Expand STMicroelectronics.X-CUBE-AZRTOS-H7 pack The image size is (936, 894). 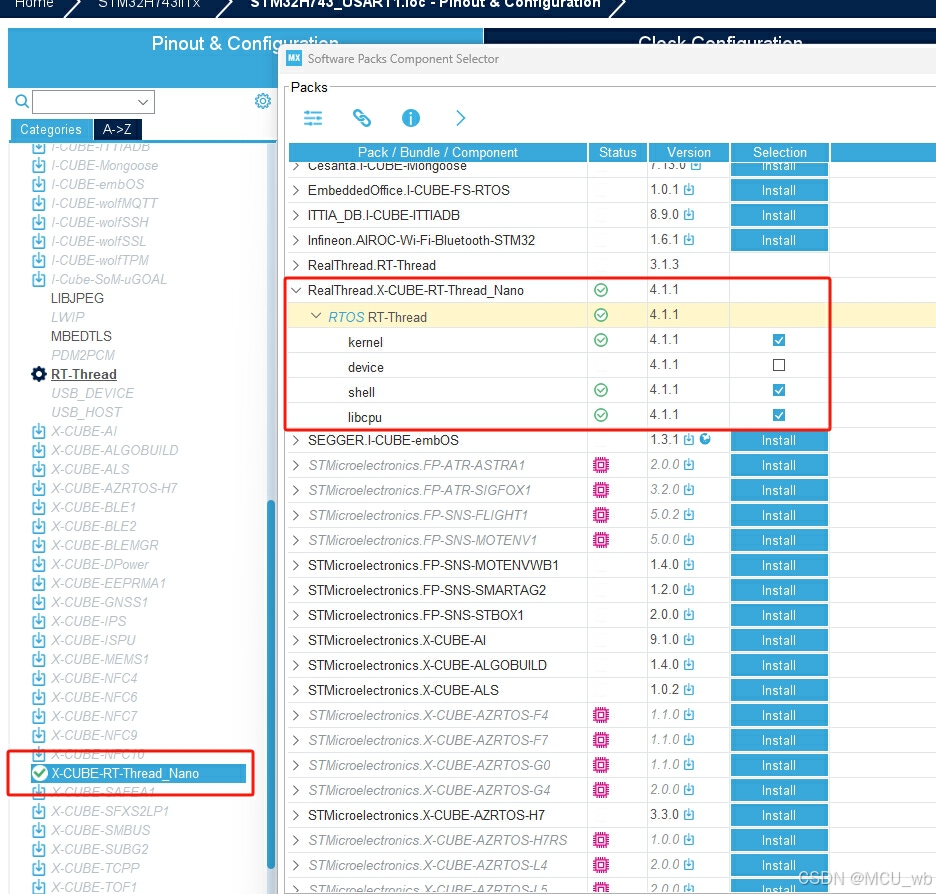coord(296,815)
